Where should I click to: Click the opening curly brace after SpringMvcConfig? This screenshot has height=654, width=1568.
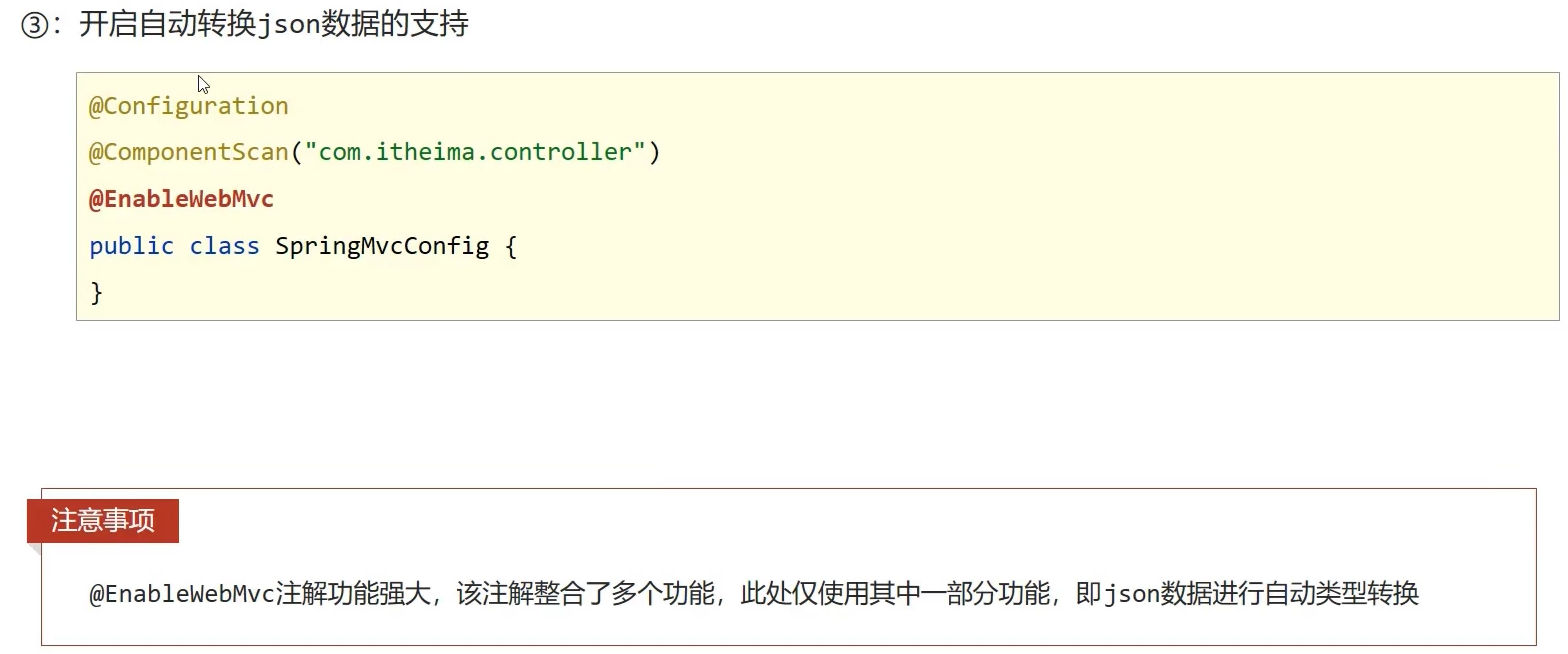[x=511, y=246]
